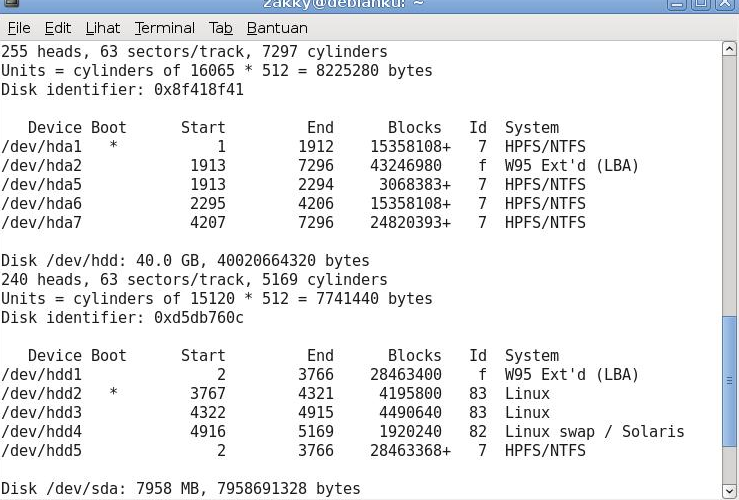Click the terminal window menu icon in titlebar
Screen dimensions: 739x500
click(x=10, y=4)
